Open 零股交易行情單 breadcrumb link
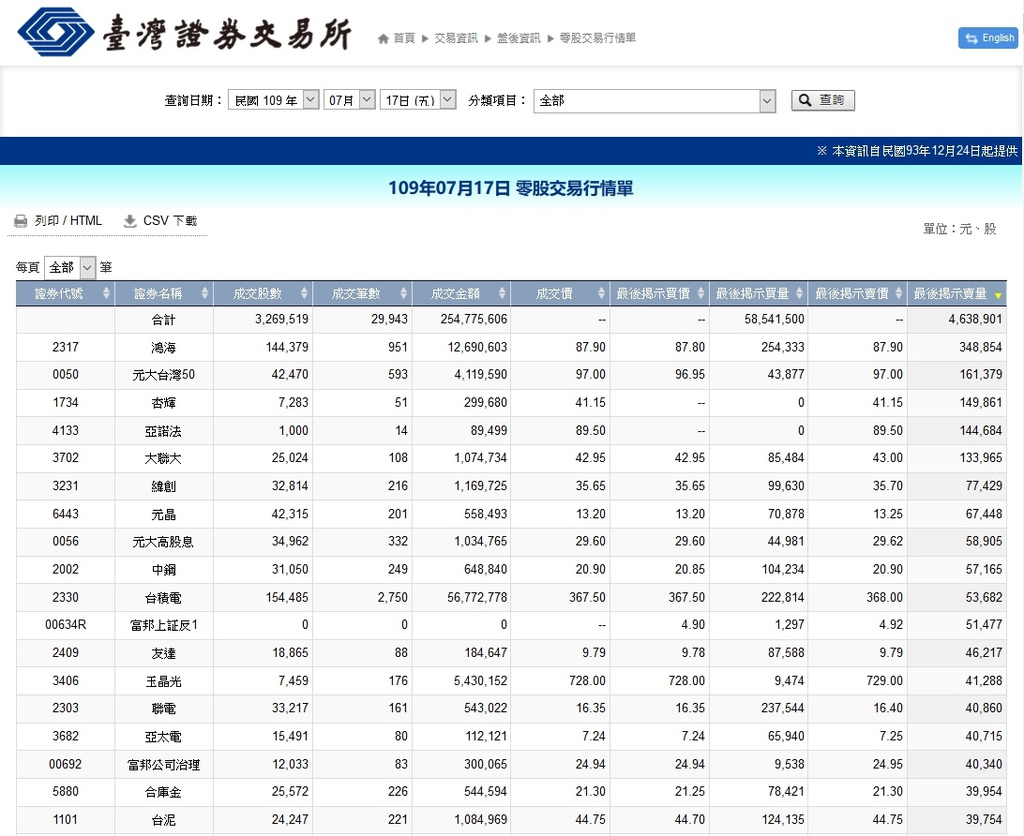The image size is (1024, 836). (598, 39)
